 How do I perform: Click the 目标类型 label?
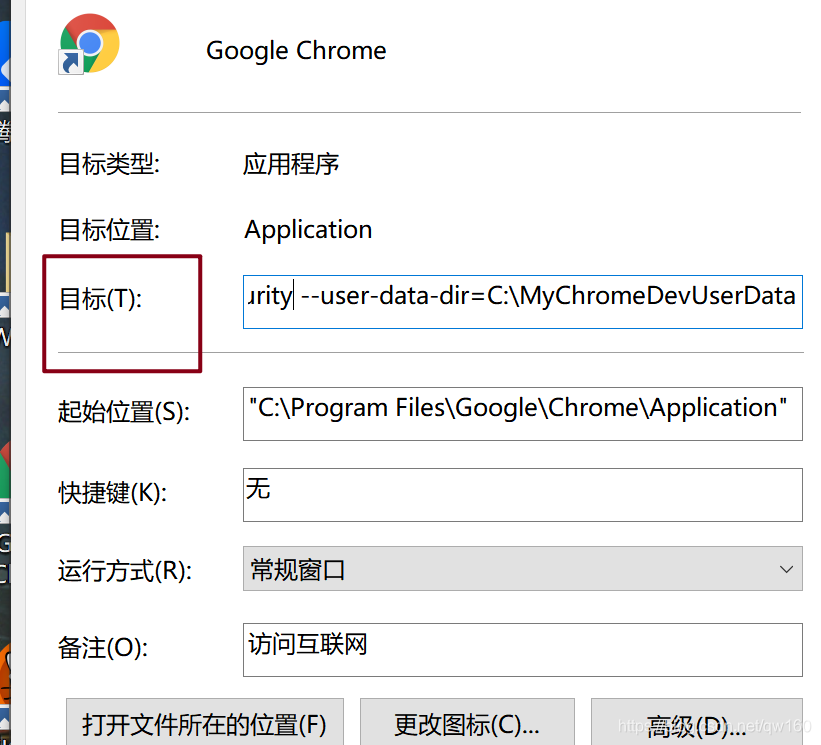(x=109, y=164)
